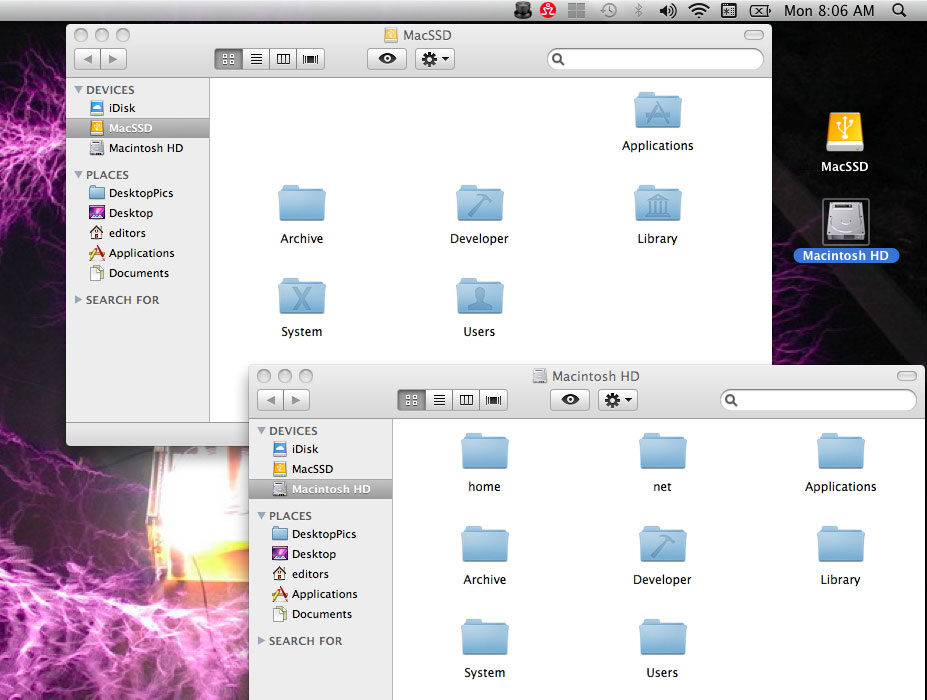Select Macintosh HD in MacSSD window sidebar
Viewport: 927px width, 700px height.
(138, 148)
